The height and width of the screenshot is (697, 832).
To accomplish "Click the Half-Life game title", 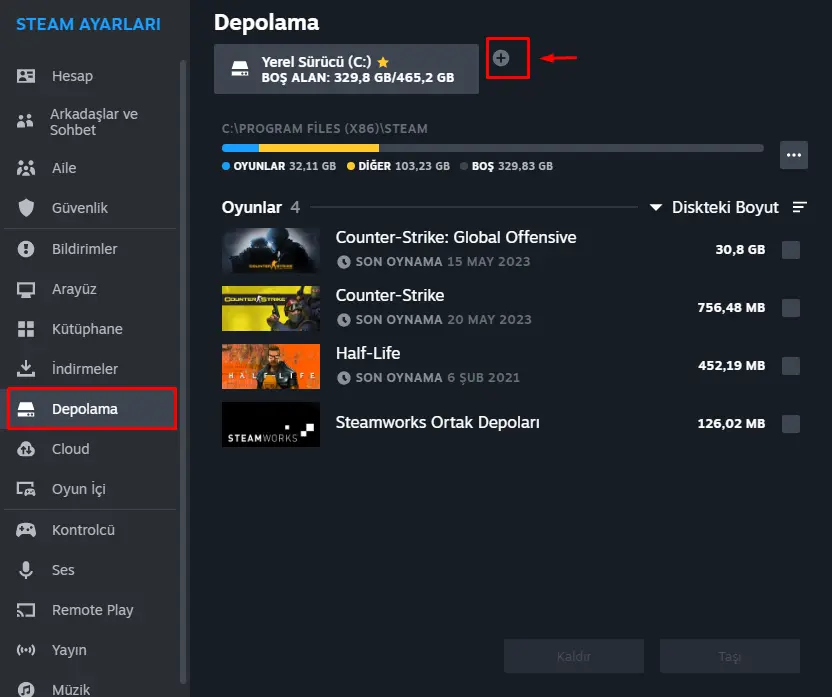I will [x=368, y=353].
